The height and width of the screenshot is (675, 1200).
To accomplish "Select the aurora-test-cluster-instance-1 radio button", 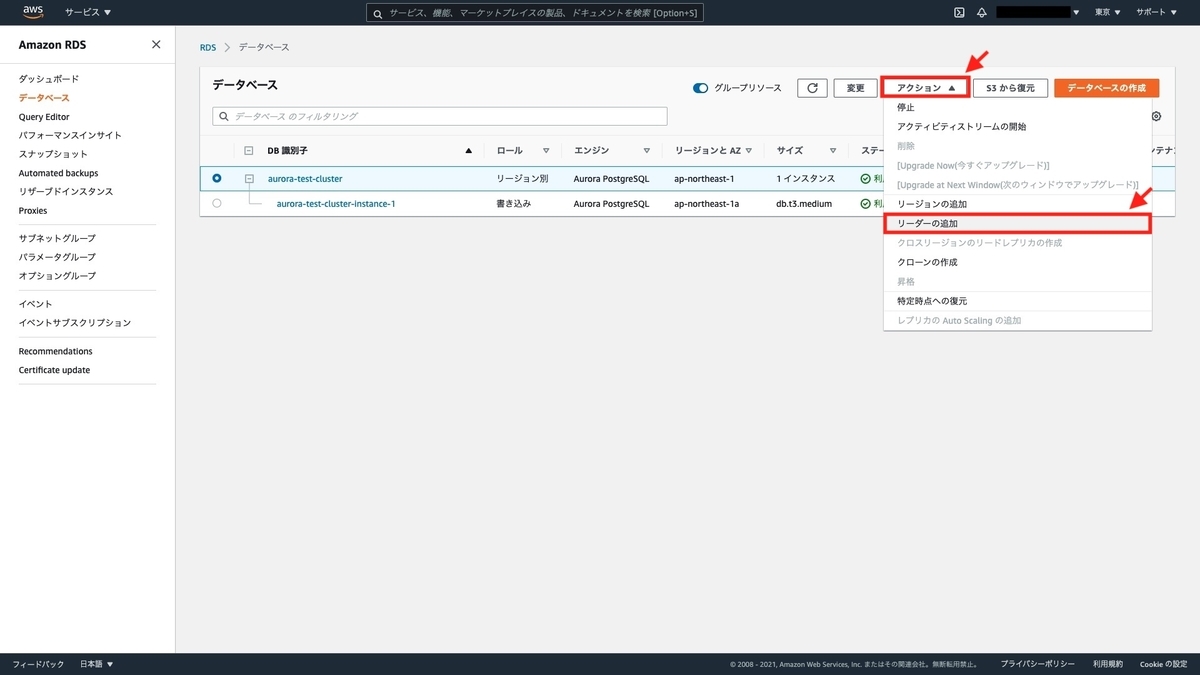I will pos(217,203).
